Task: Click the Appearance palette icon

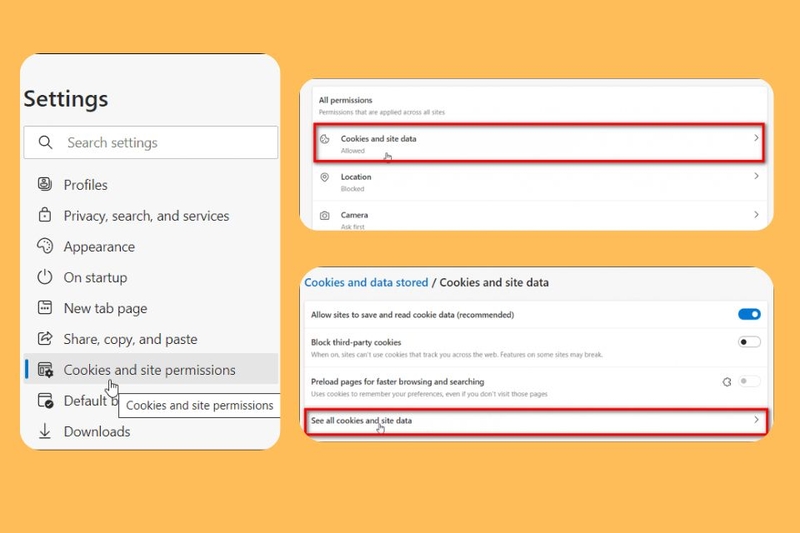Action: pos(45,246)
